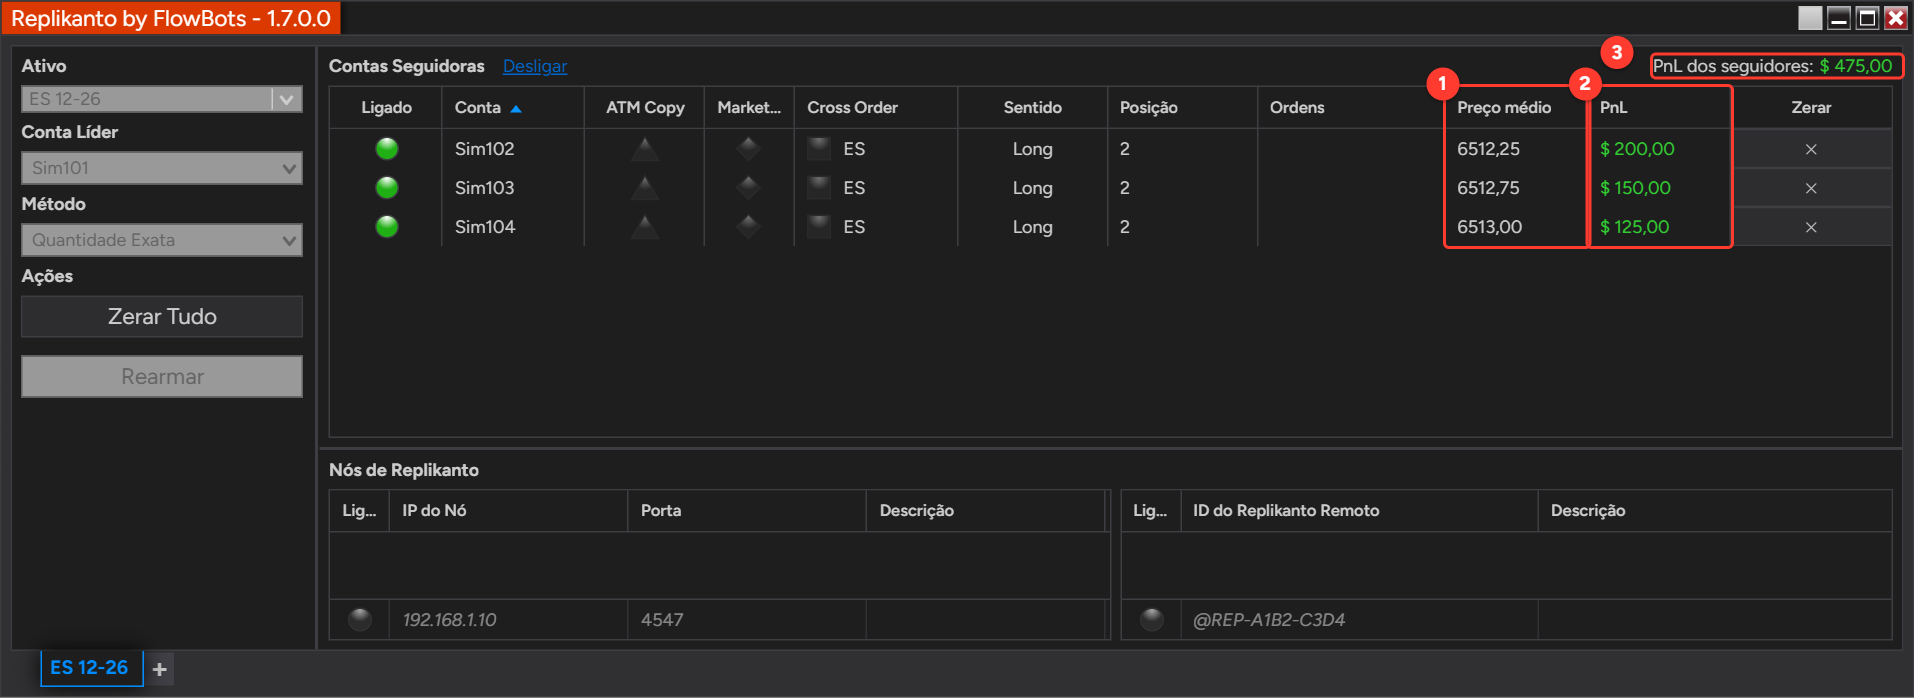Add a new tab with plus icon
The height and width of the screenshot is (698, 1914).
pyautogui.click(x=160, y=669)
